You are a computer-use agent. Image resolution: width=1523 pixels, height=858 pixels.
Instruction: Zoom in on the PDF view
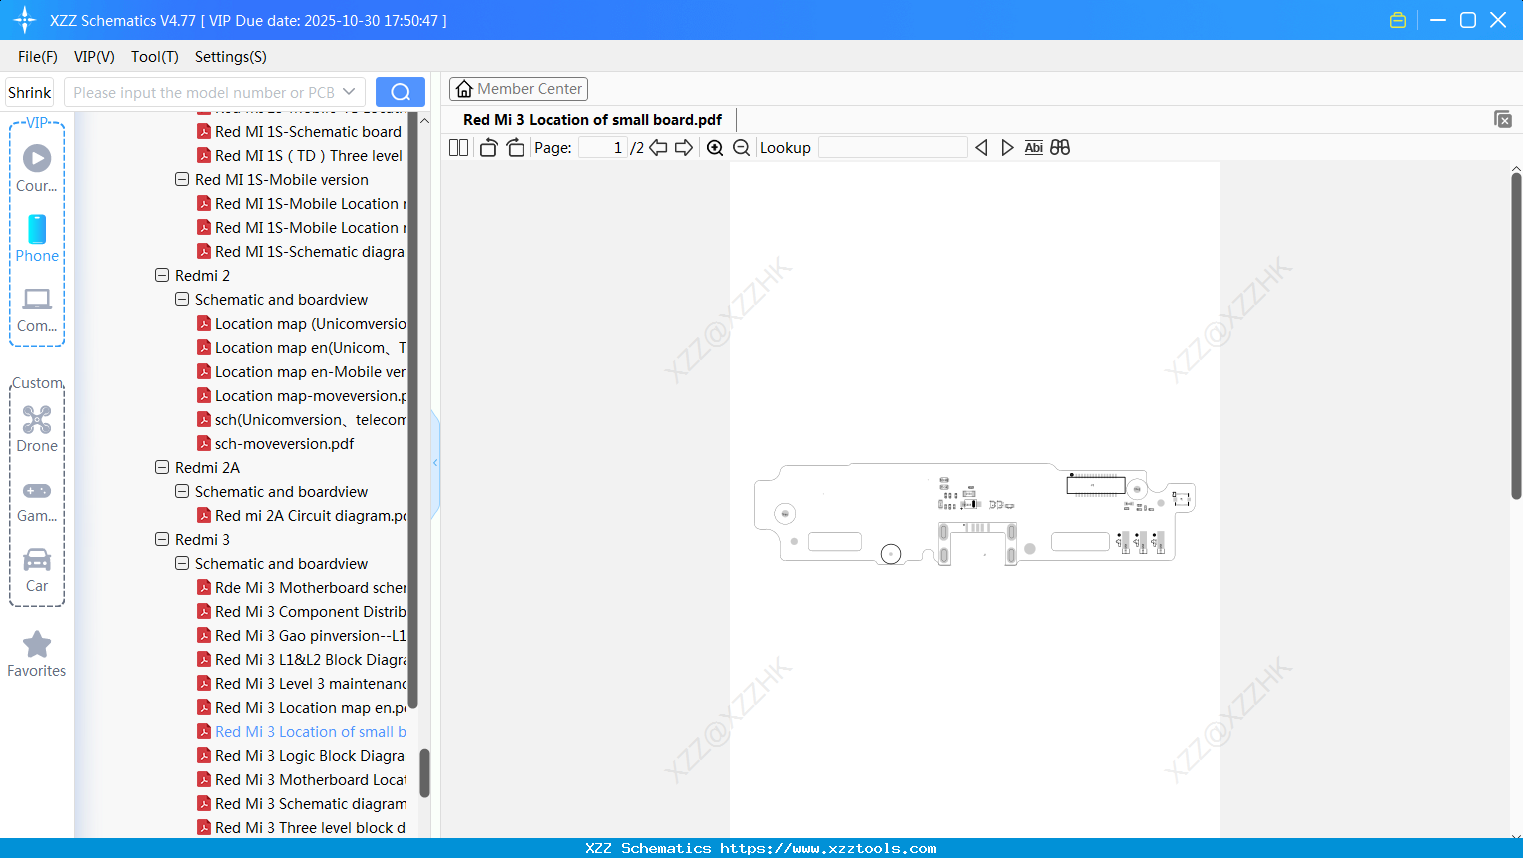click(715, 147)
